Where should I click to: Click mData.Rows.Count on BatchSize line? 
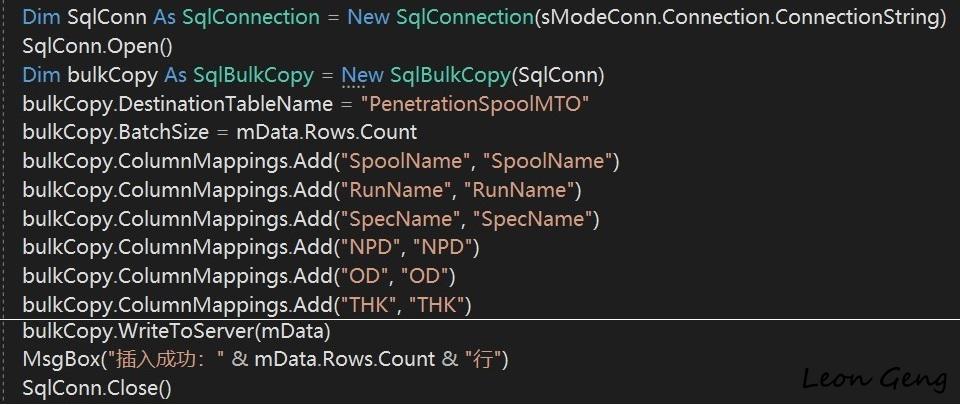[x=326, y=132]
